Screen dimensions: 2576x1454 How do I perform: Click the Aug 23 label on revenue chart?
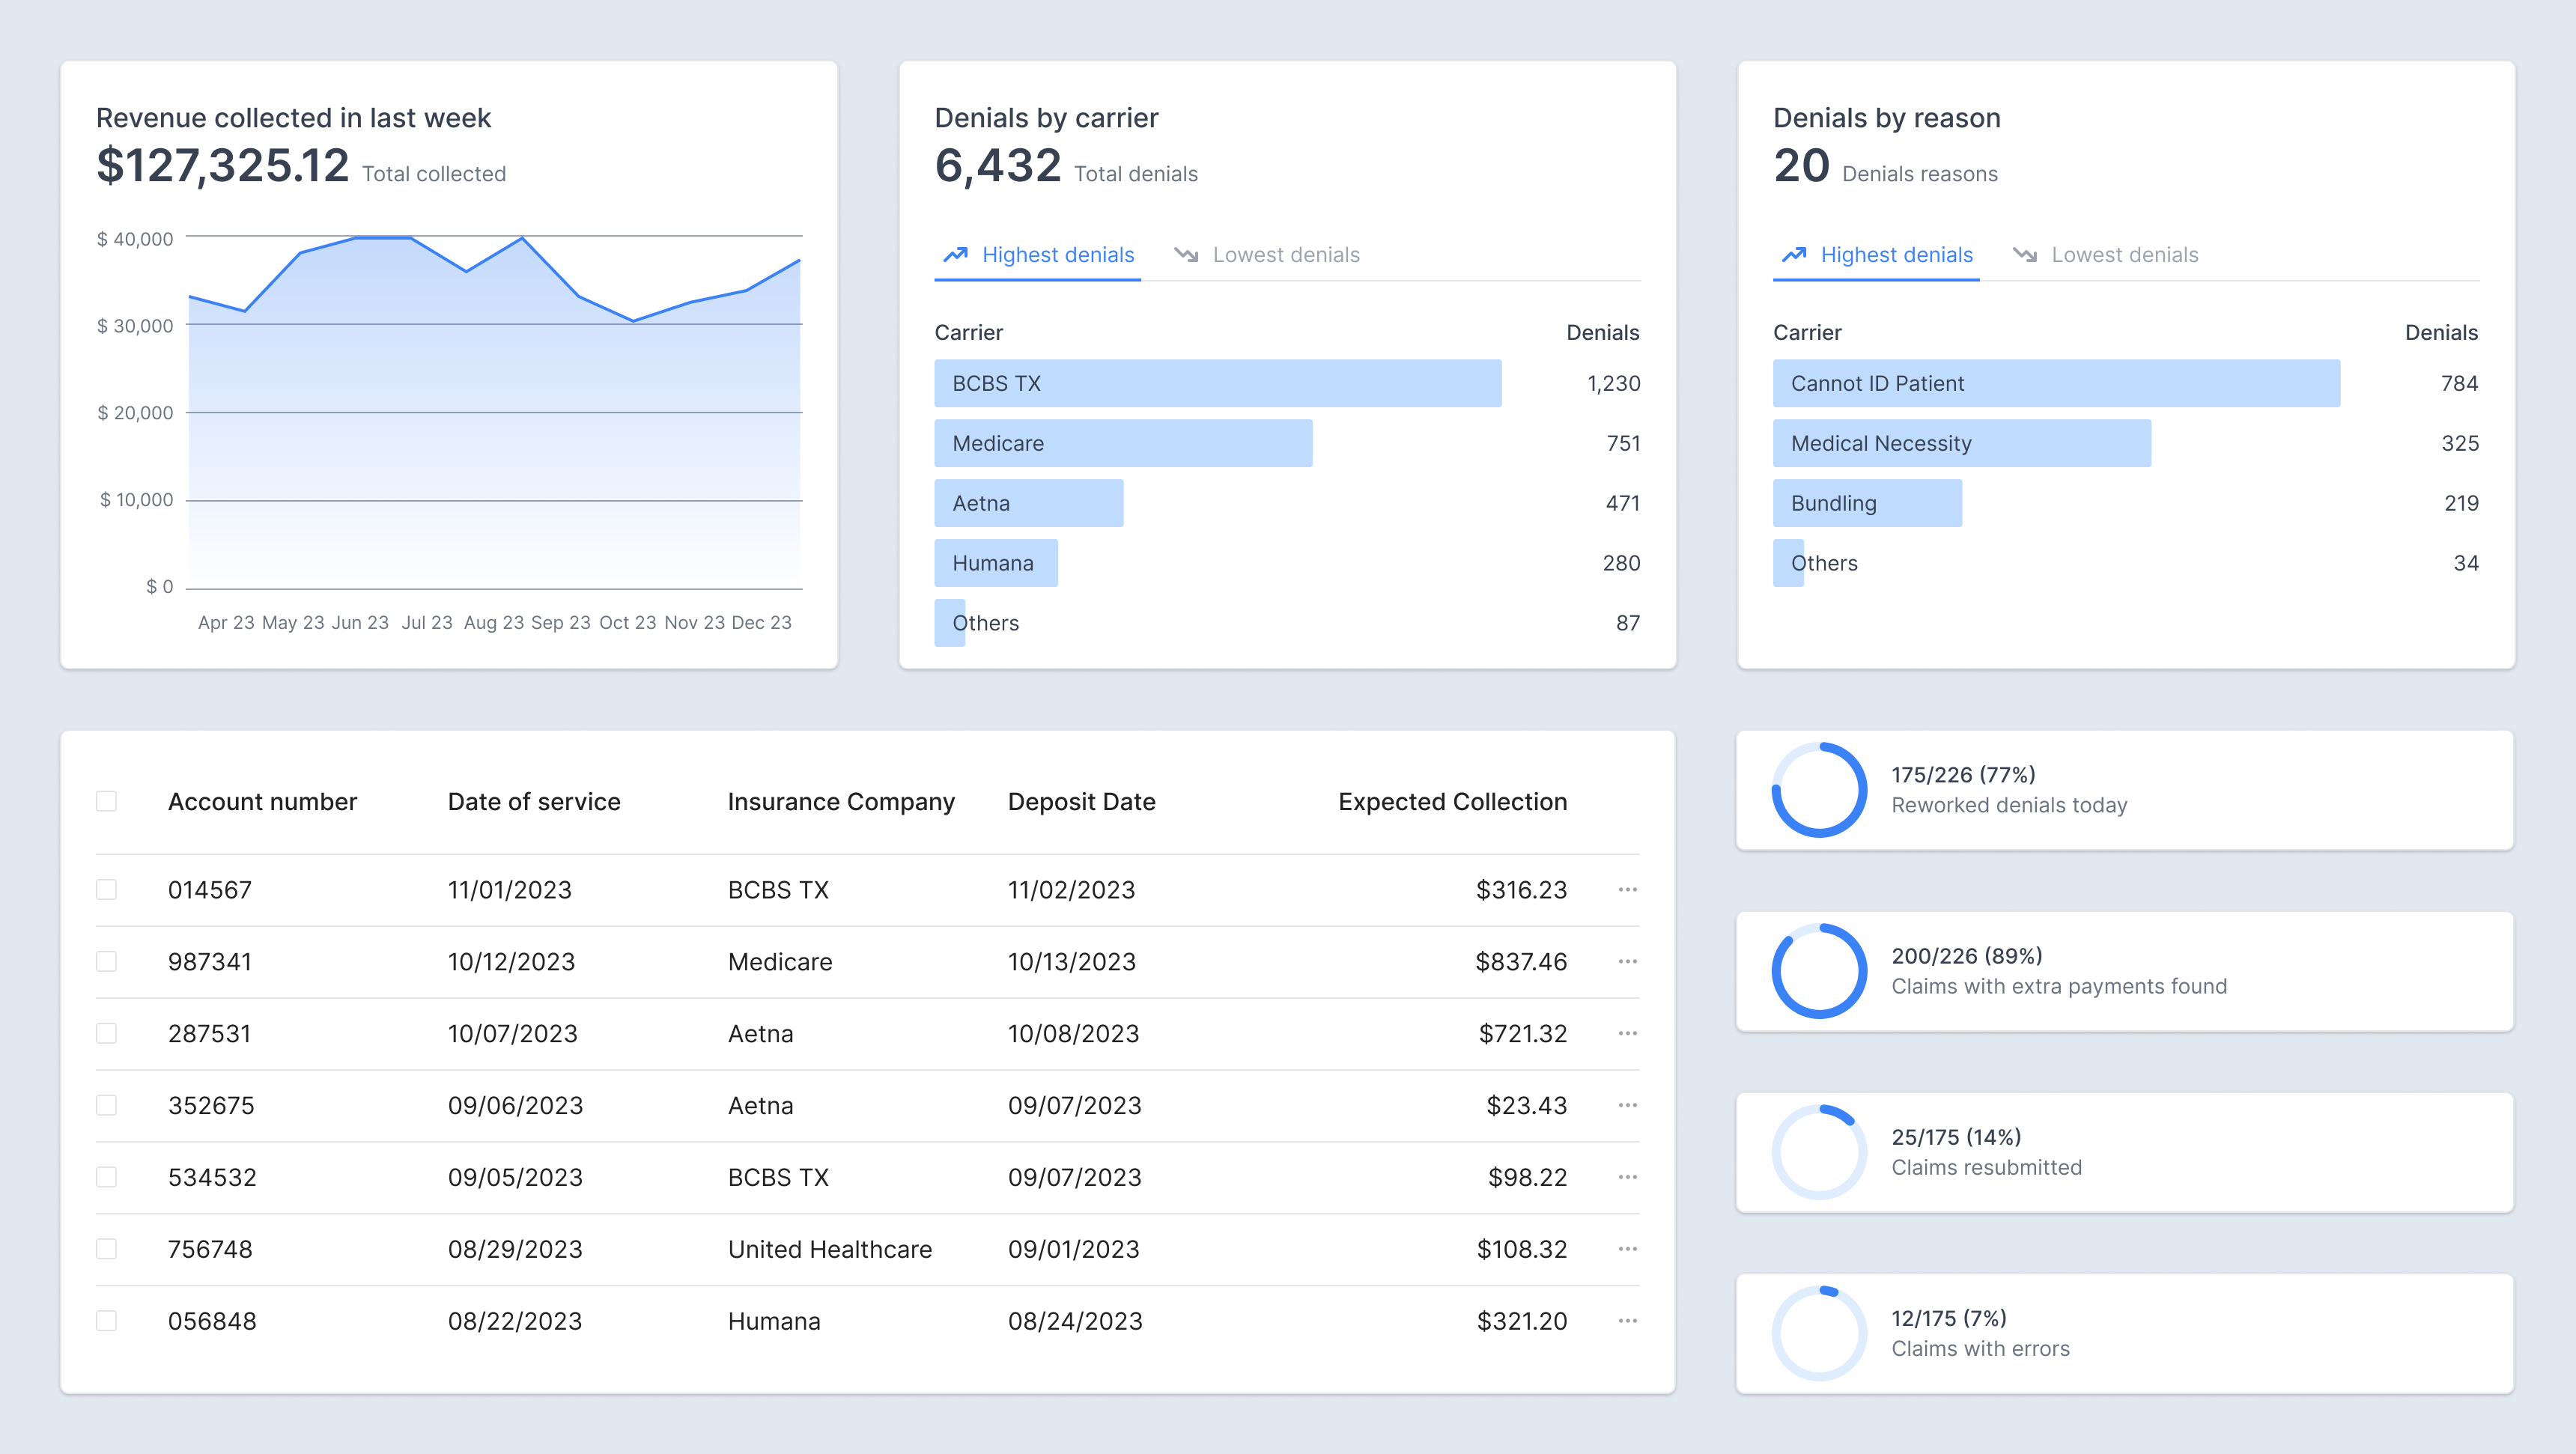pos(494,623)
